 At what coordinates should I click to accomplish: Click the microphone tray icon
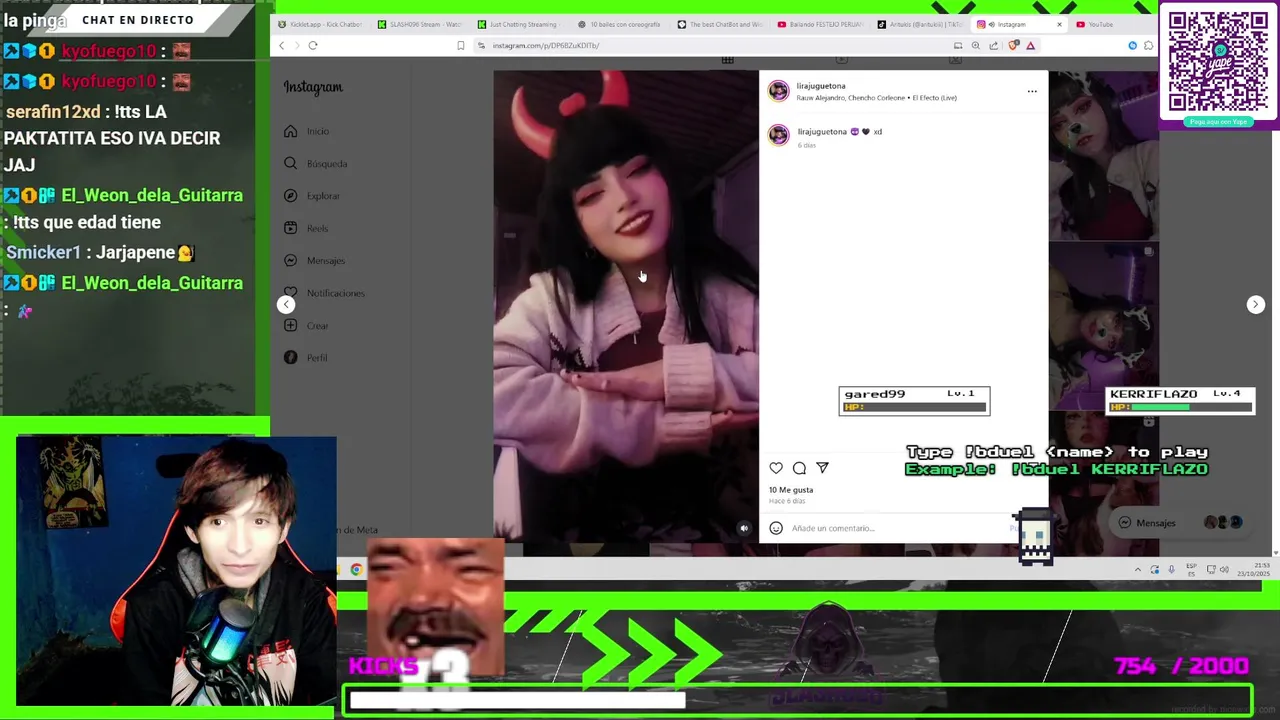pyautogui.click(x=1171, y=570)
